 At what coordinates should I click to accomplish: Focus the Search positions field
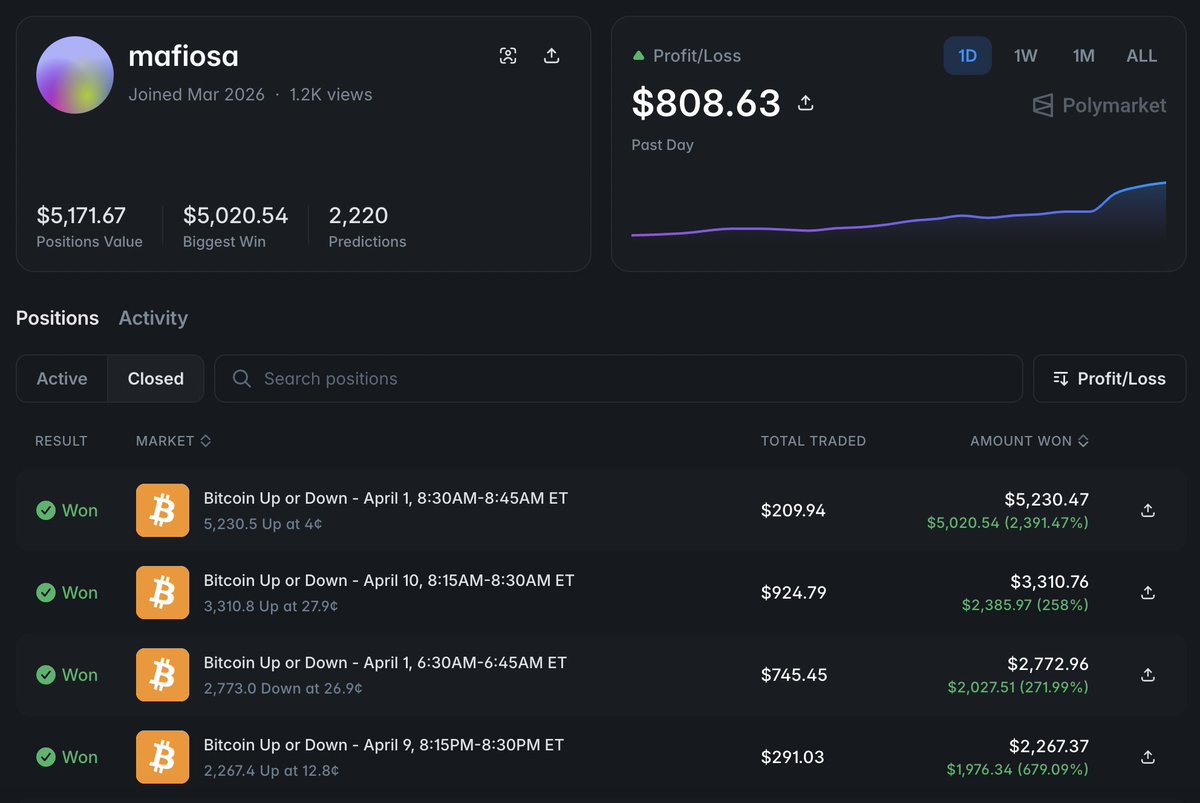(619, 379)
